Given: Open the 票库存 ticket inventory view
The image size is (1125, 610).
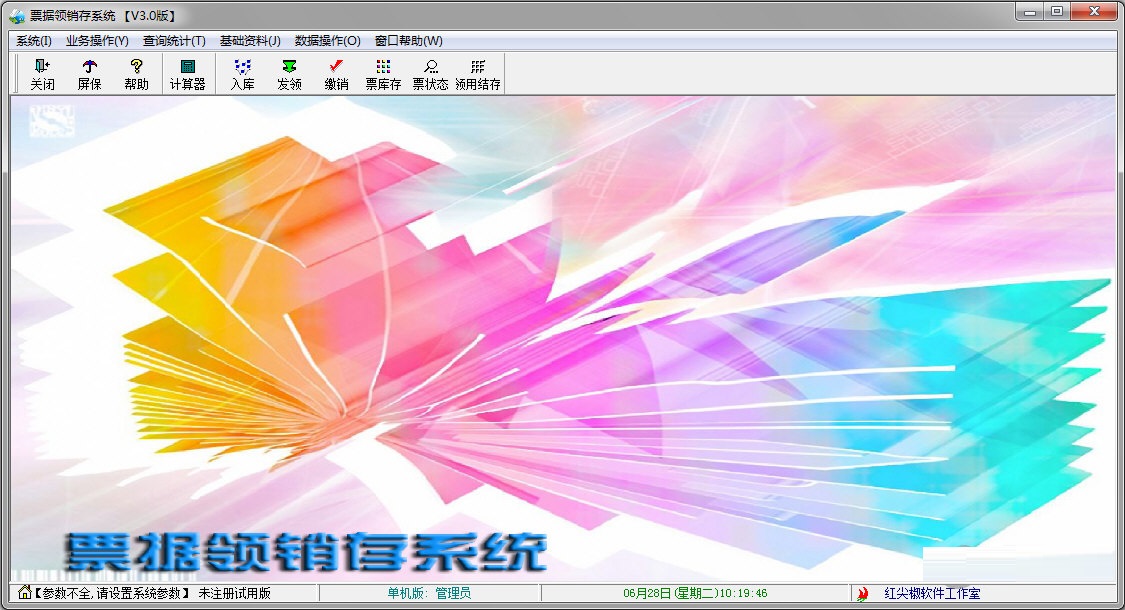Looking at the screenshot, I should pos(382,72).
